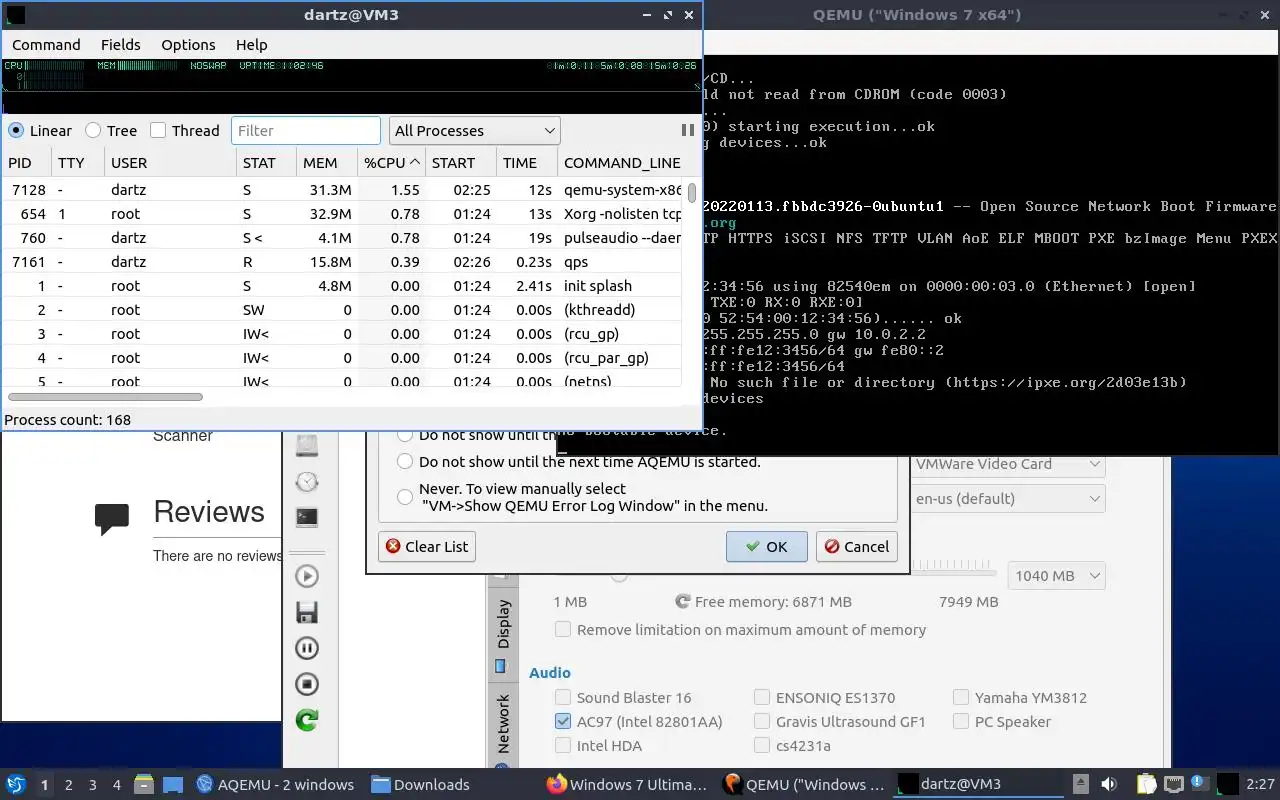Sort processes by the MEM column header
The image size is (1280, 800).
(x=327, y=162)
